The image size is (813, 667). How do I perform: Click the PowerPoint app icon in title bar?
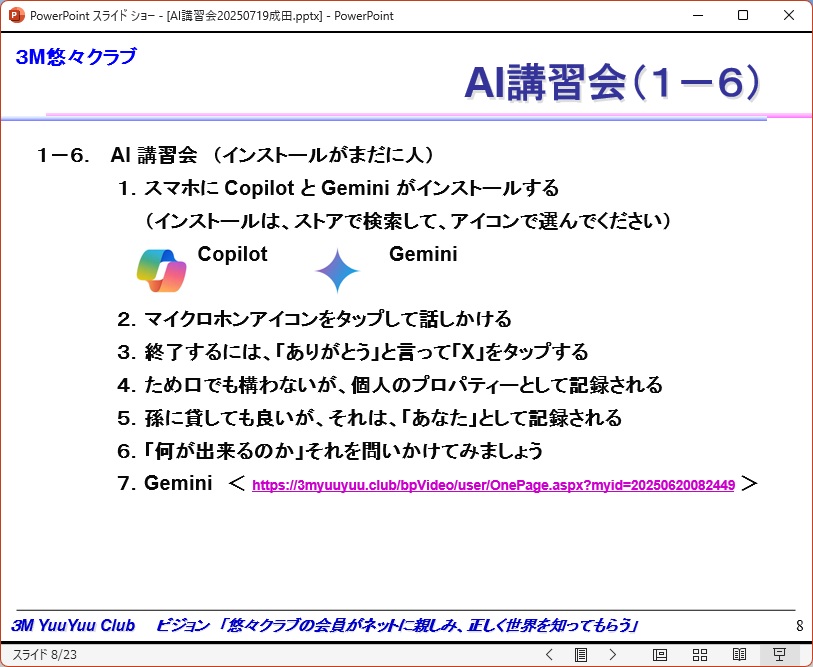click(15, 15)
